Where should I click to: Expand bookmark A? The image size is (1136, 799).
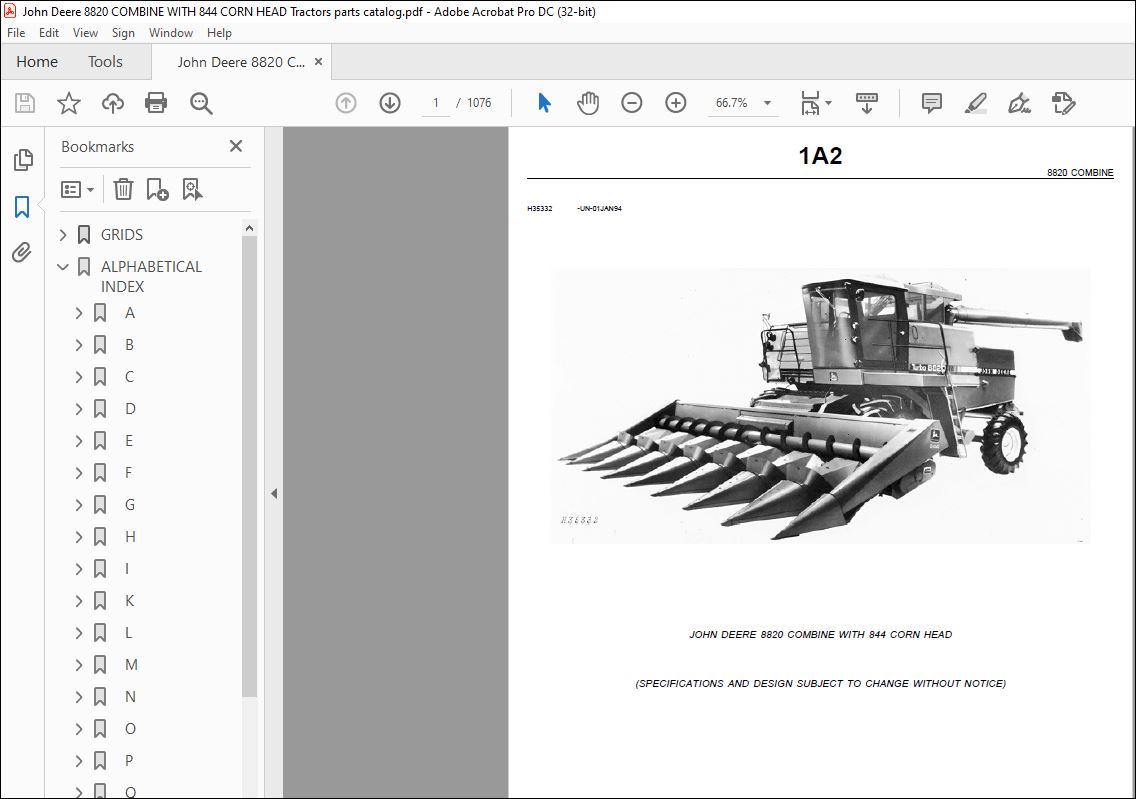pos(79,313)
